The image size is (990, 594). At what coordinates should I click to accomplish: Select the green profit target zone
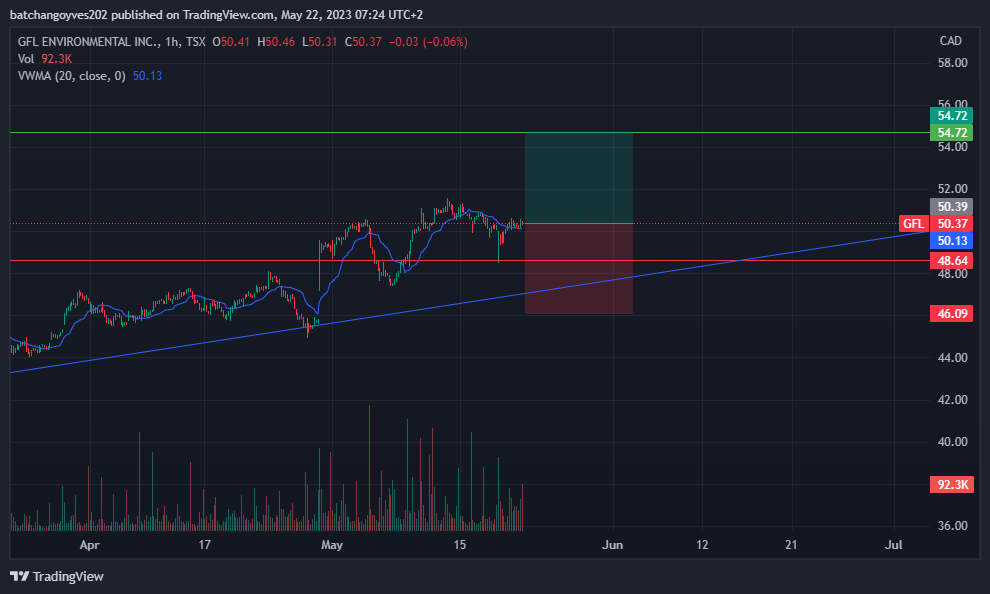click(x=579, y=178)
